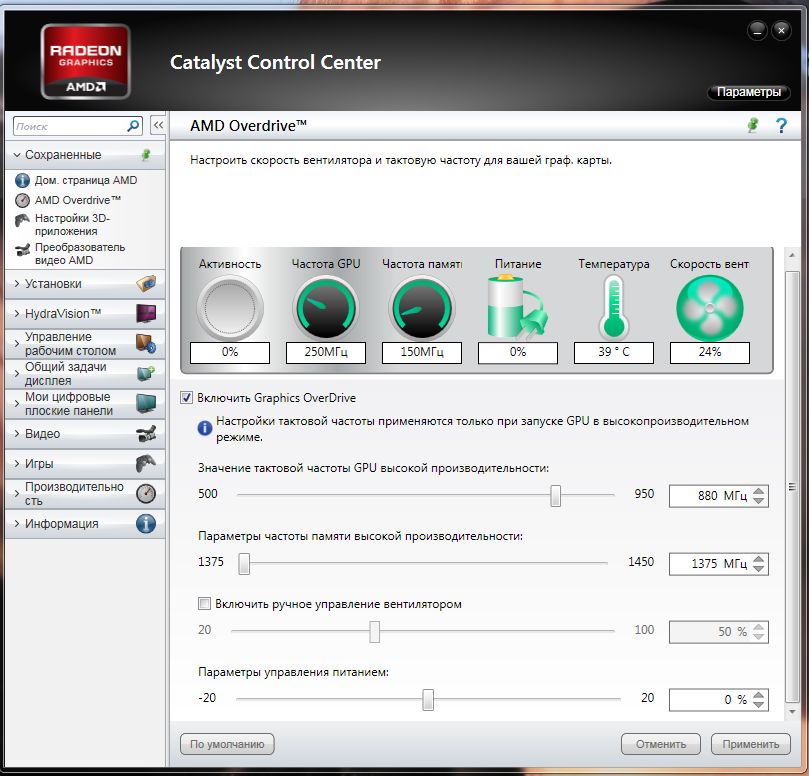Click the search magnifier icon
809x776 pixels.
tap(134, 126)
